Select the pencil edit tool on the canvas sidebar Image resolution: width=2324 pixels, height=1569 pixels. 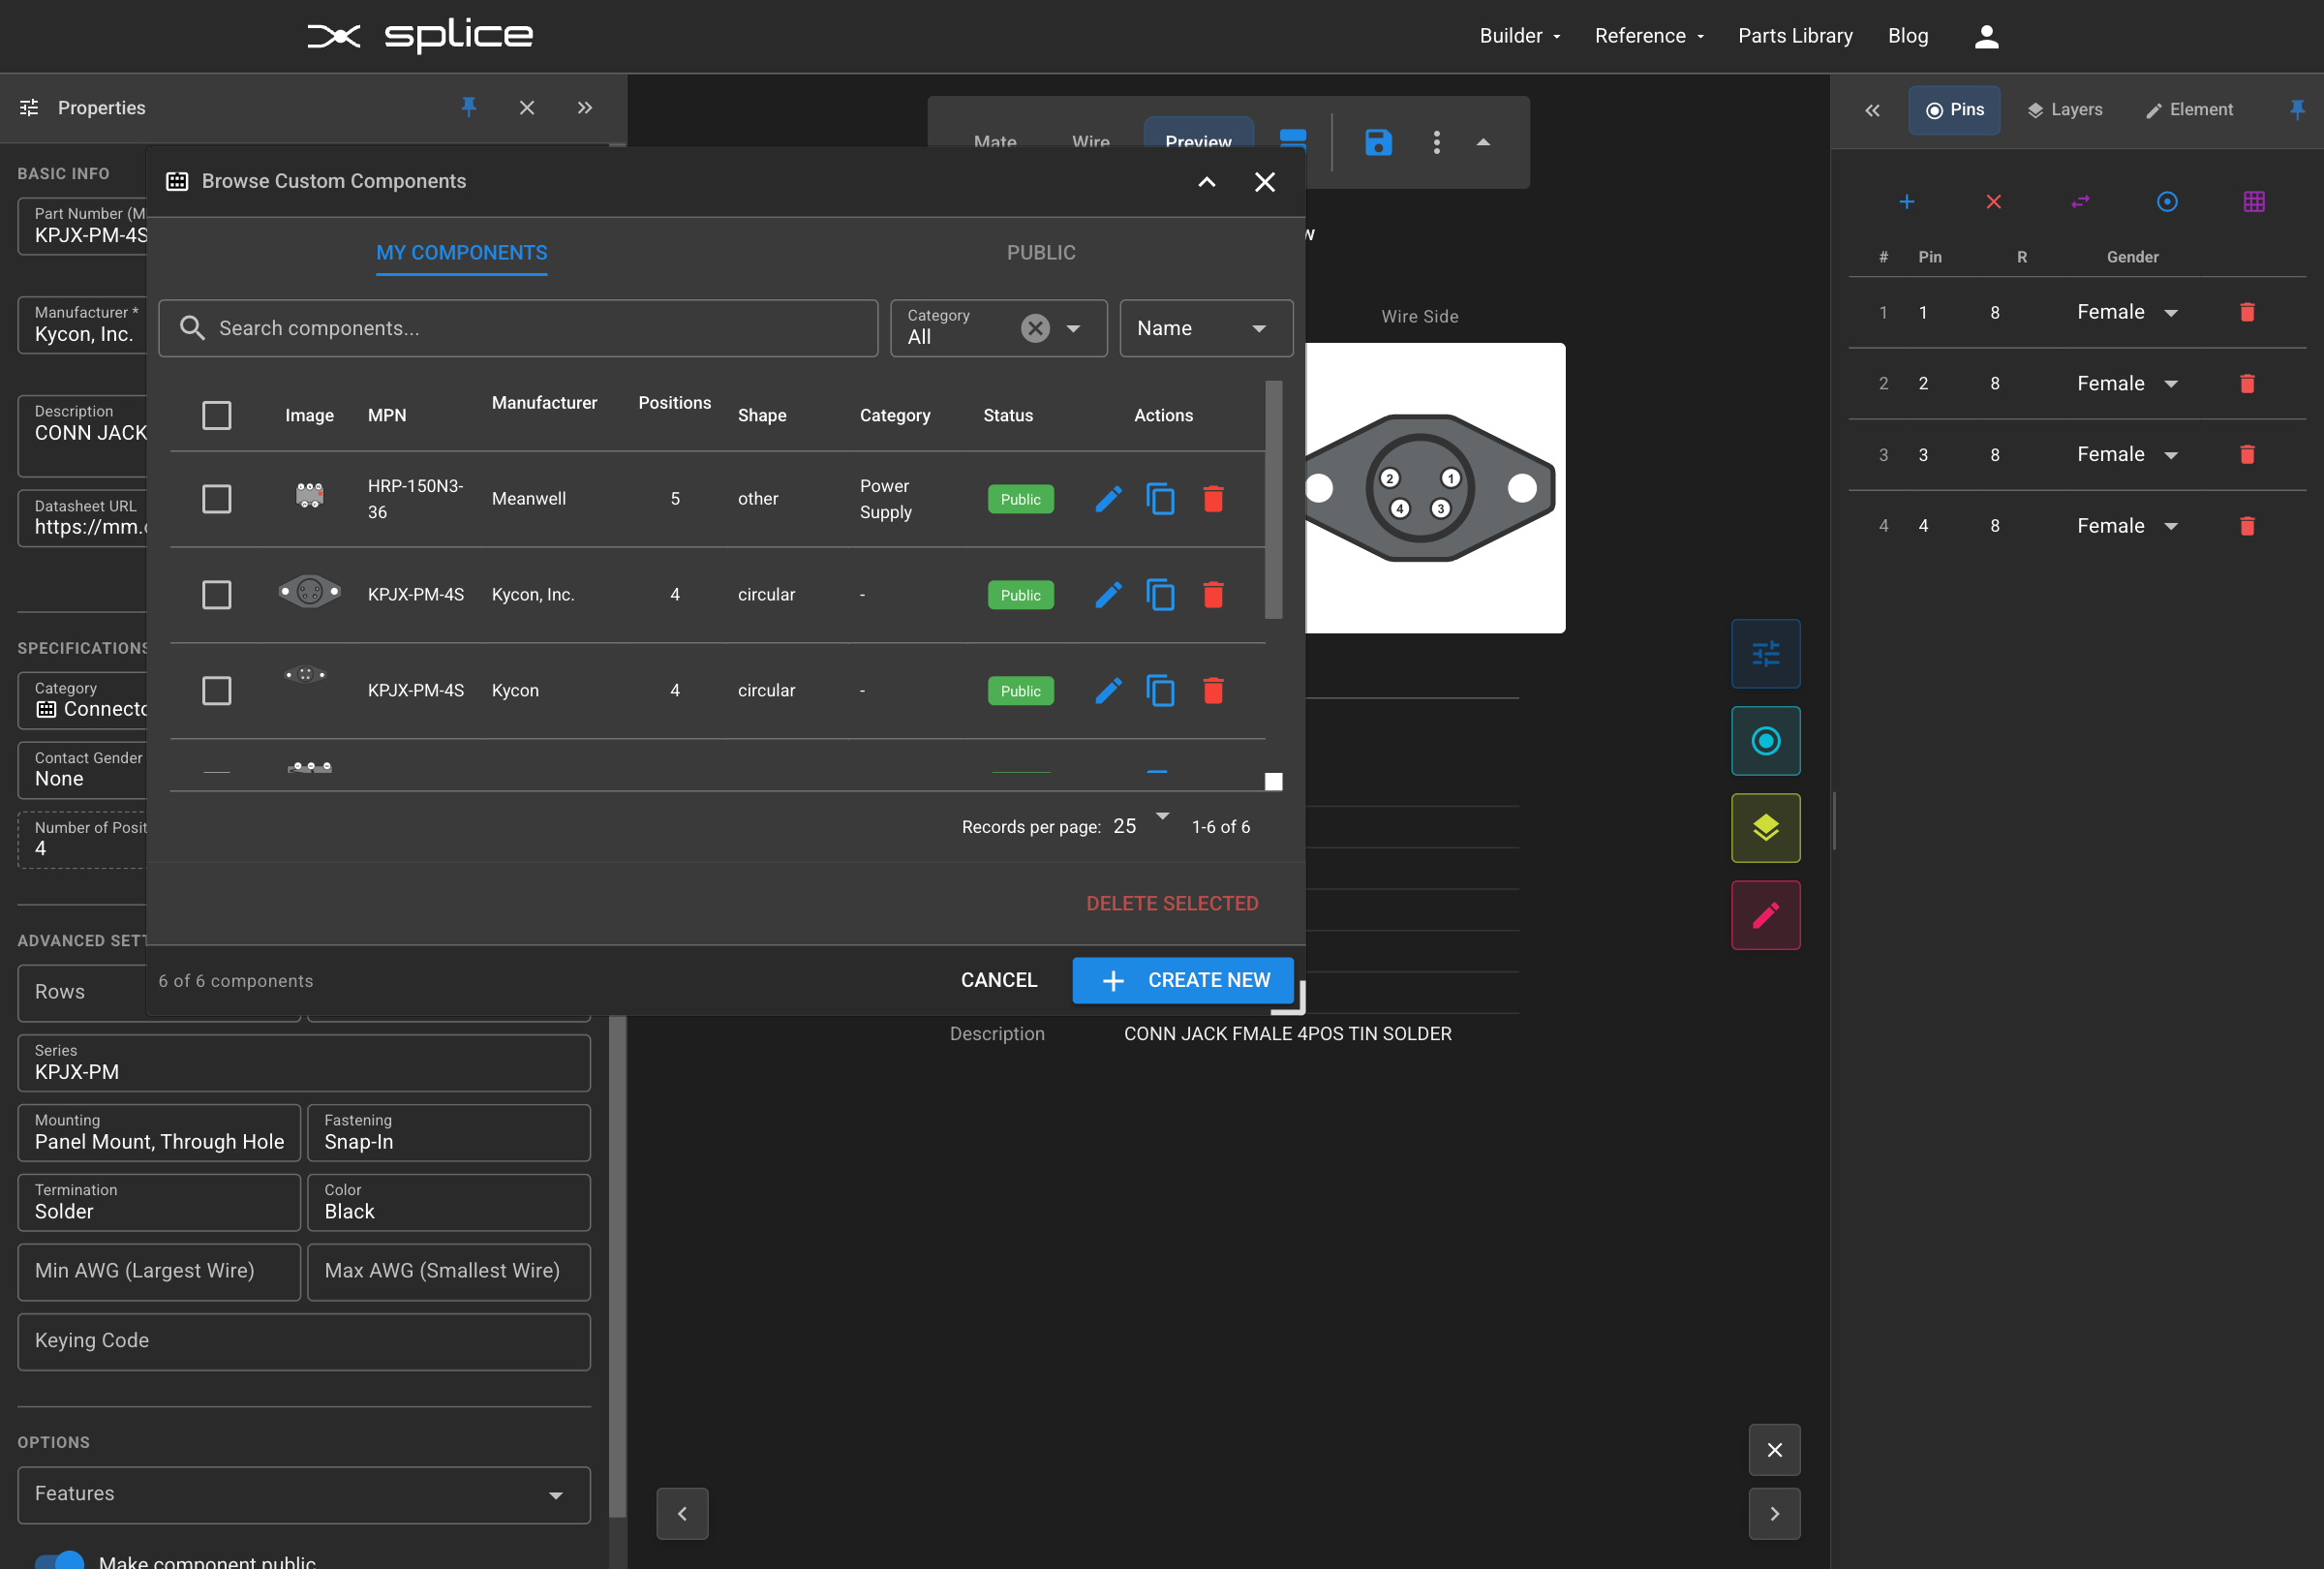1765,914
